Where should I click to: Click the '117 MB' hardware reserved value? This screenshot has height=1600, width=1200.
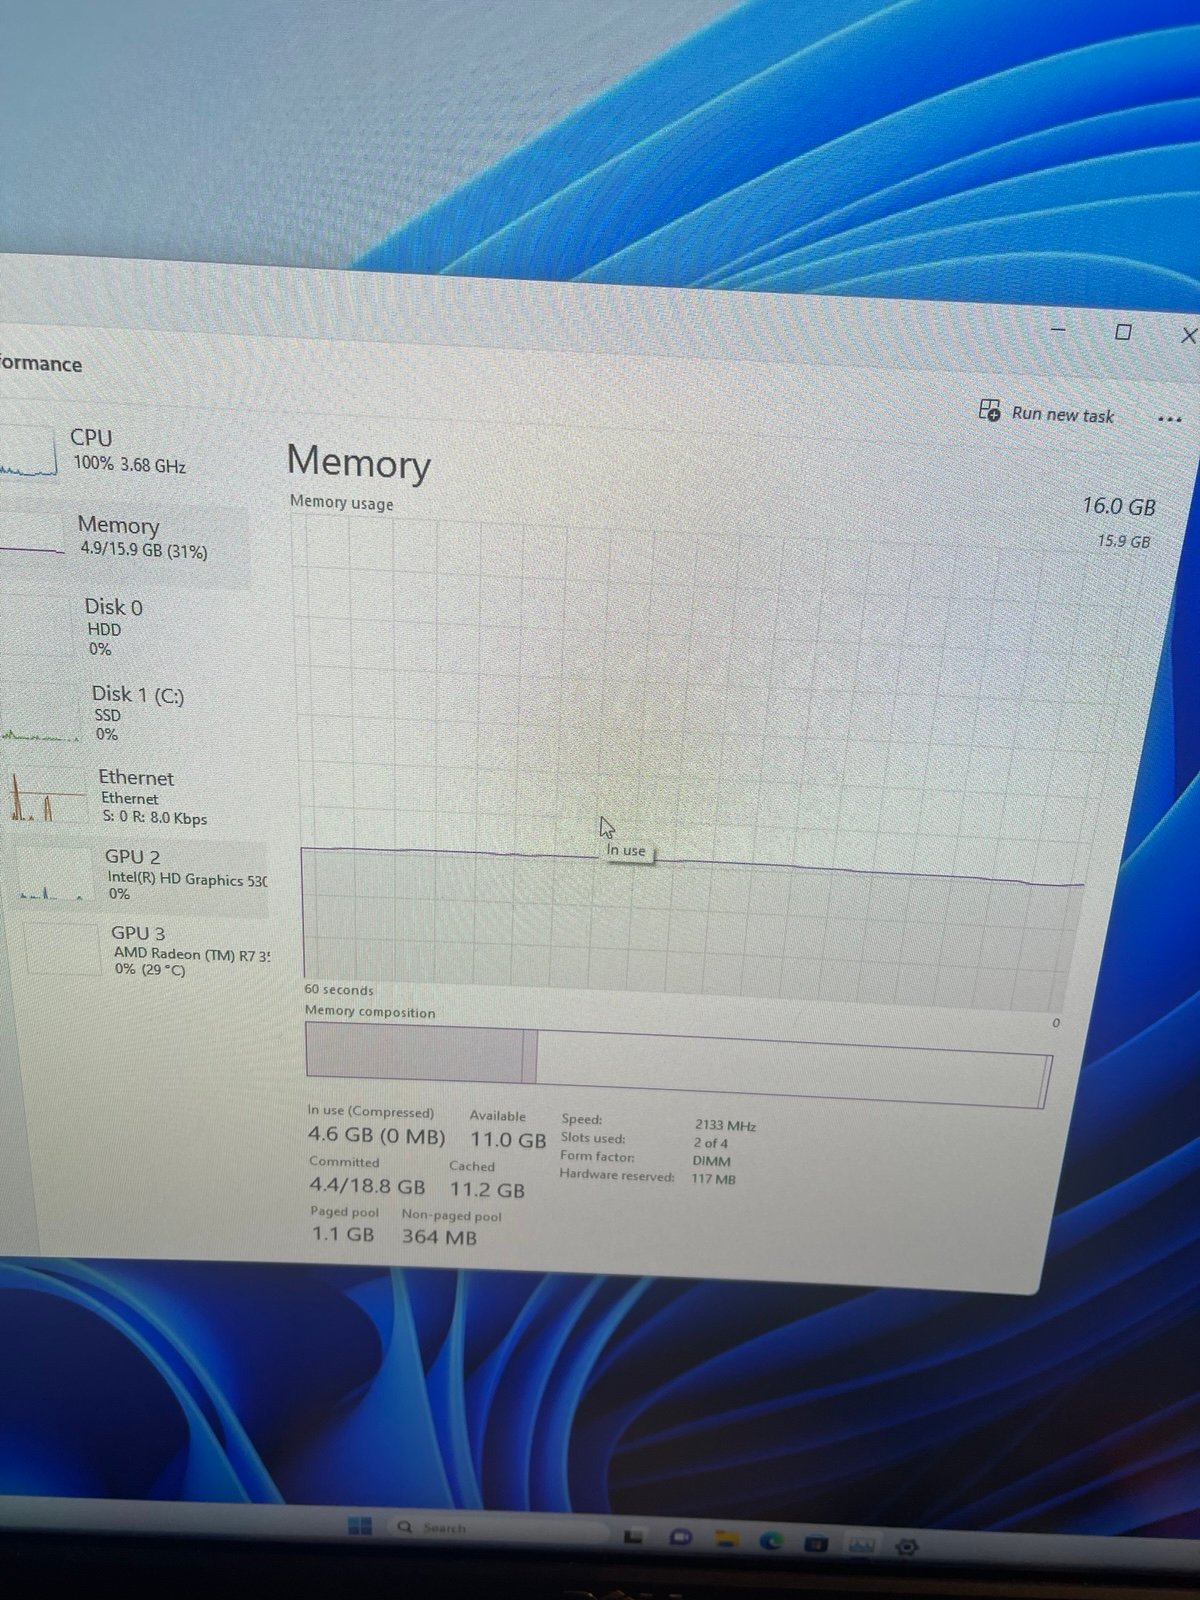click(x=713, y=1179)
